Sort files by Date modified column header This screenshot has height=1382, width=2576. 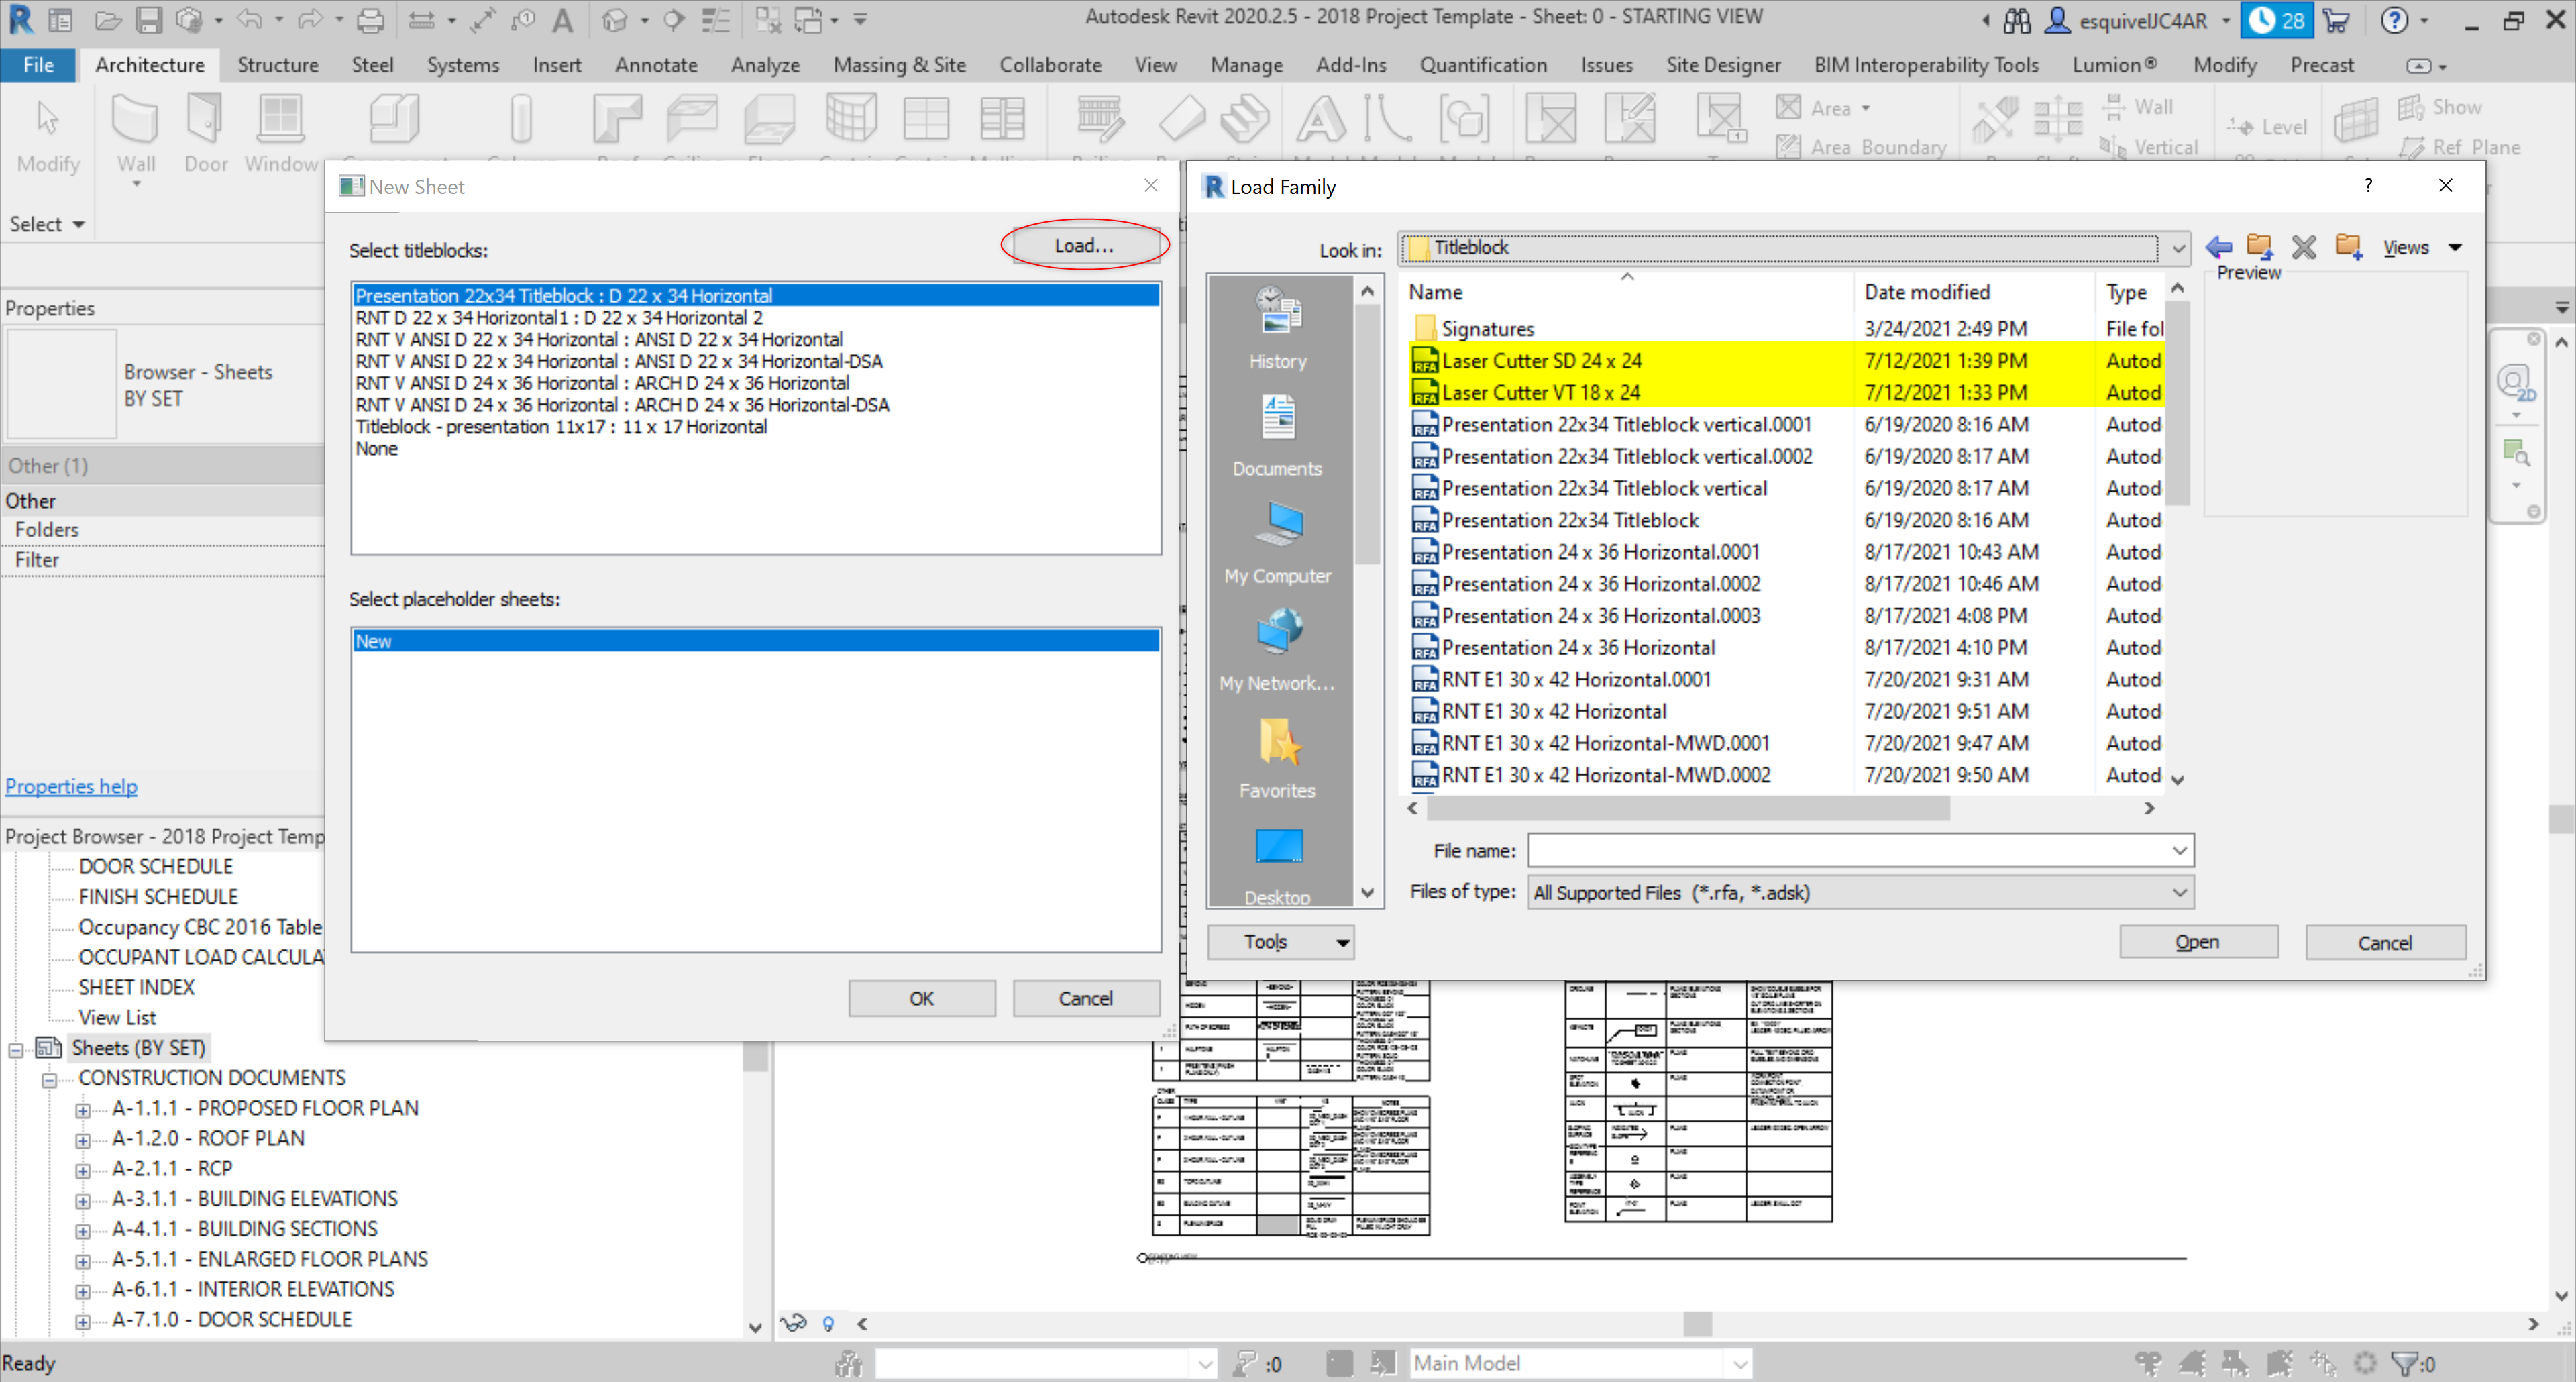(x=1927, y=292)
